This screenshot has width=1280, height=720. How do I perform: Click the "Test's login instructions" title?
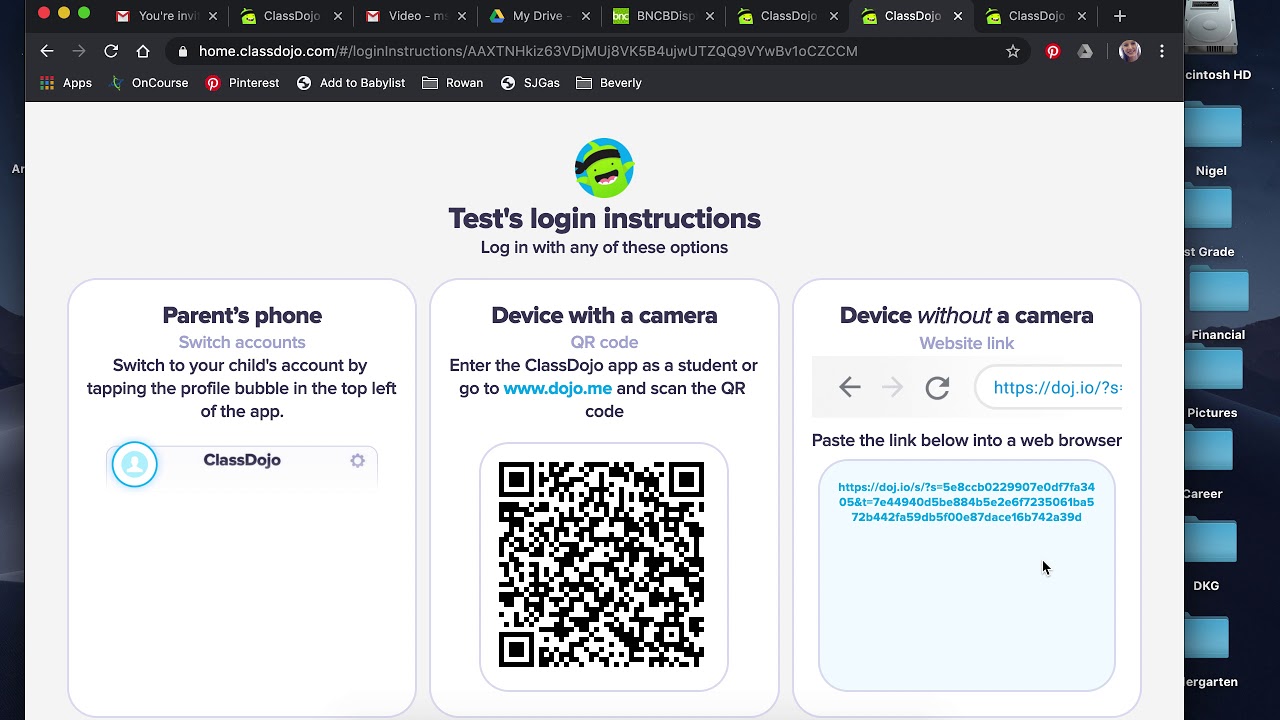604,218
